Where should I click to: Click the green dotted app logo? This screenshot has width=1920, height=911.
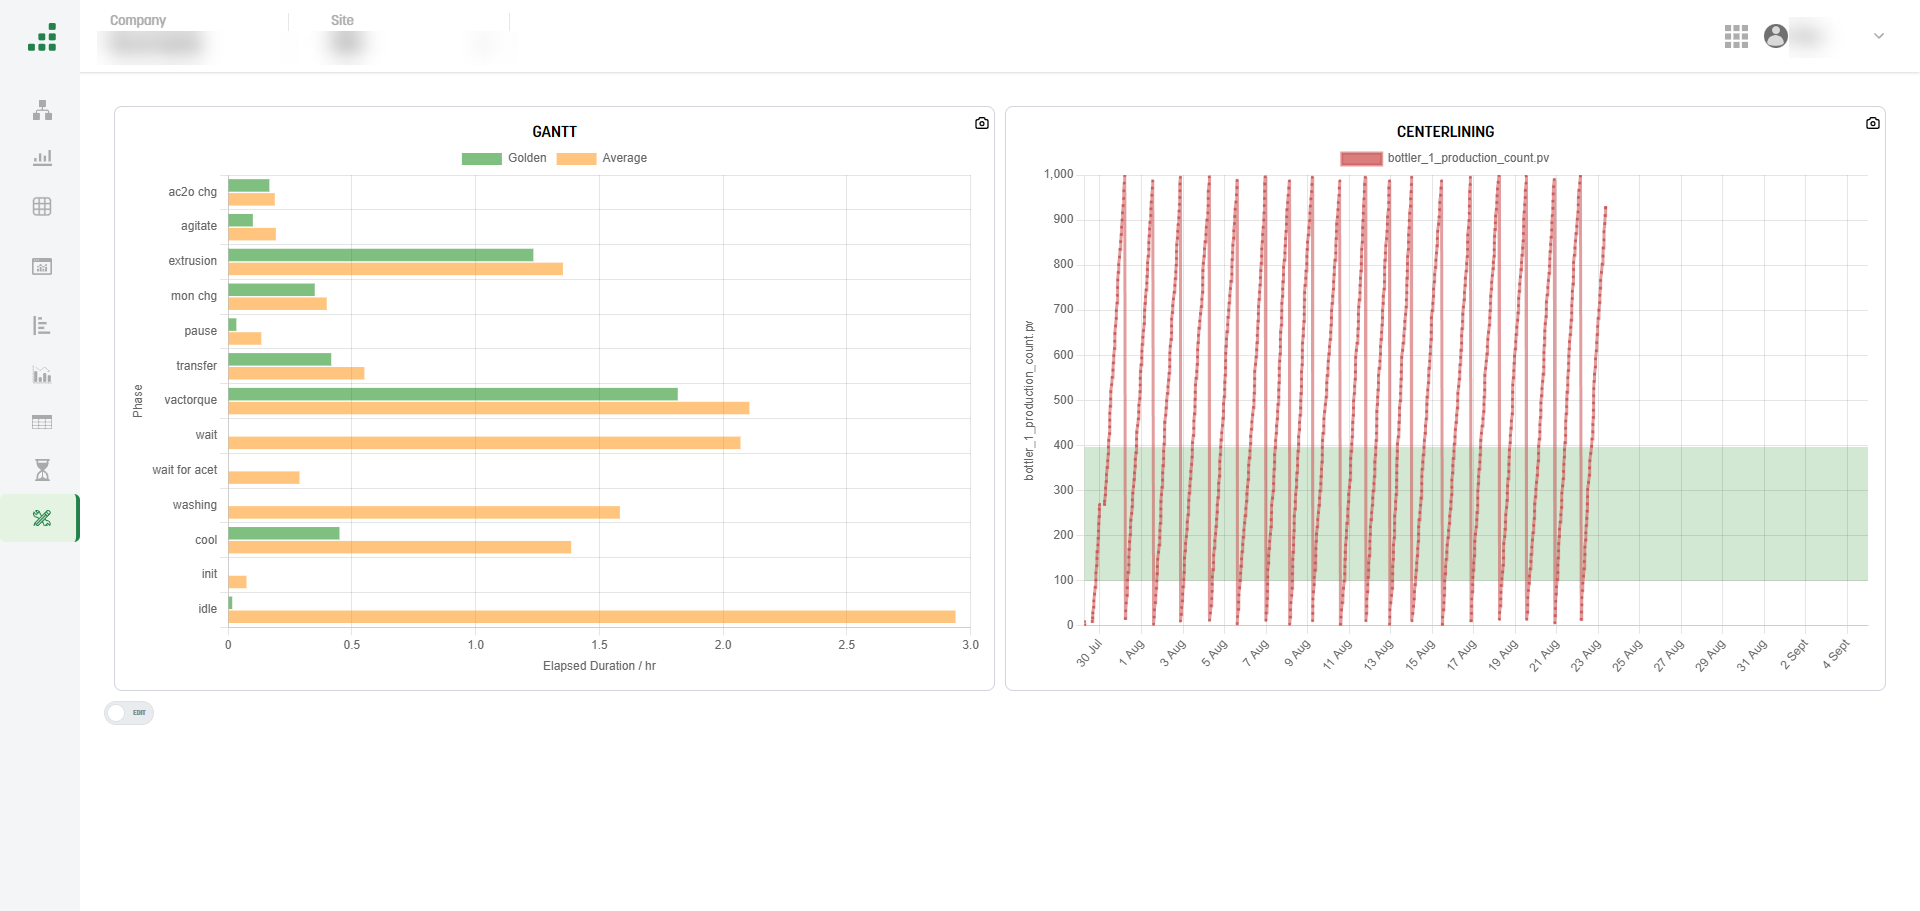point(42,37)
